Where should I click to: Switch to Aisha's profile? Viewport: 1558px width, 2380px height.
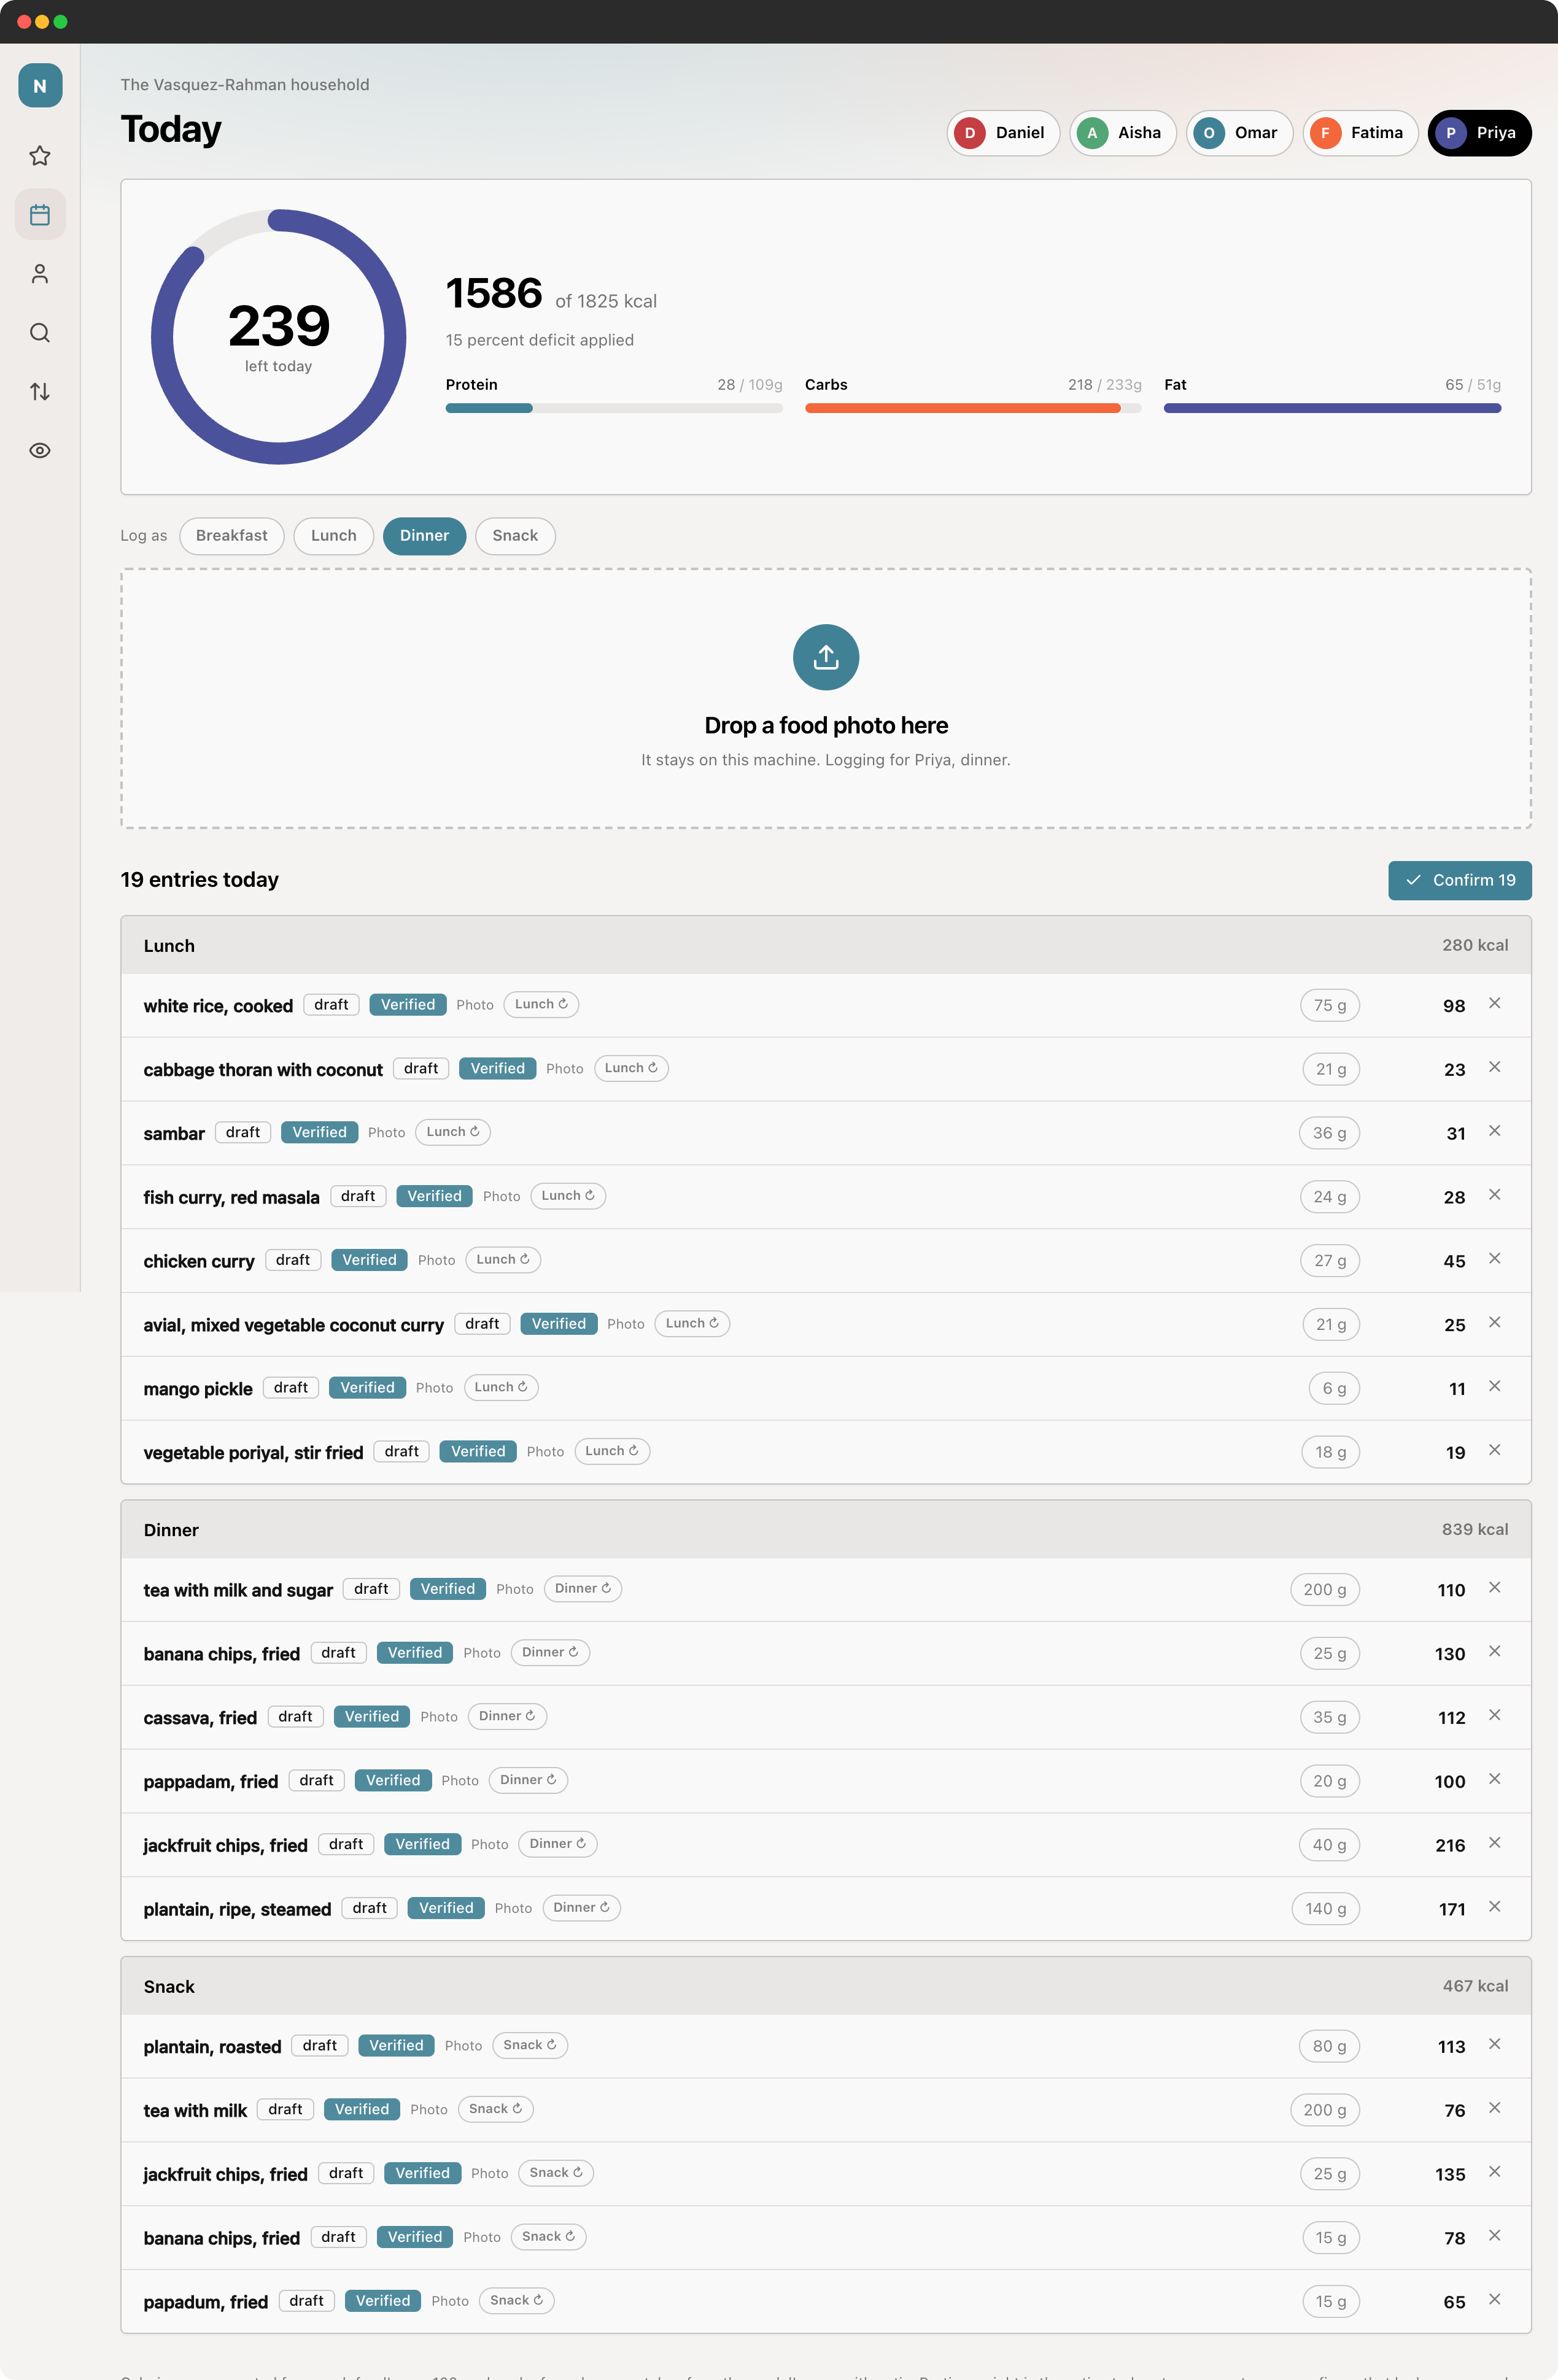point(1123,133)
